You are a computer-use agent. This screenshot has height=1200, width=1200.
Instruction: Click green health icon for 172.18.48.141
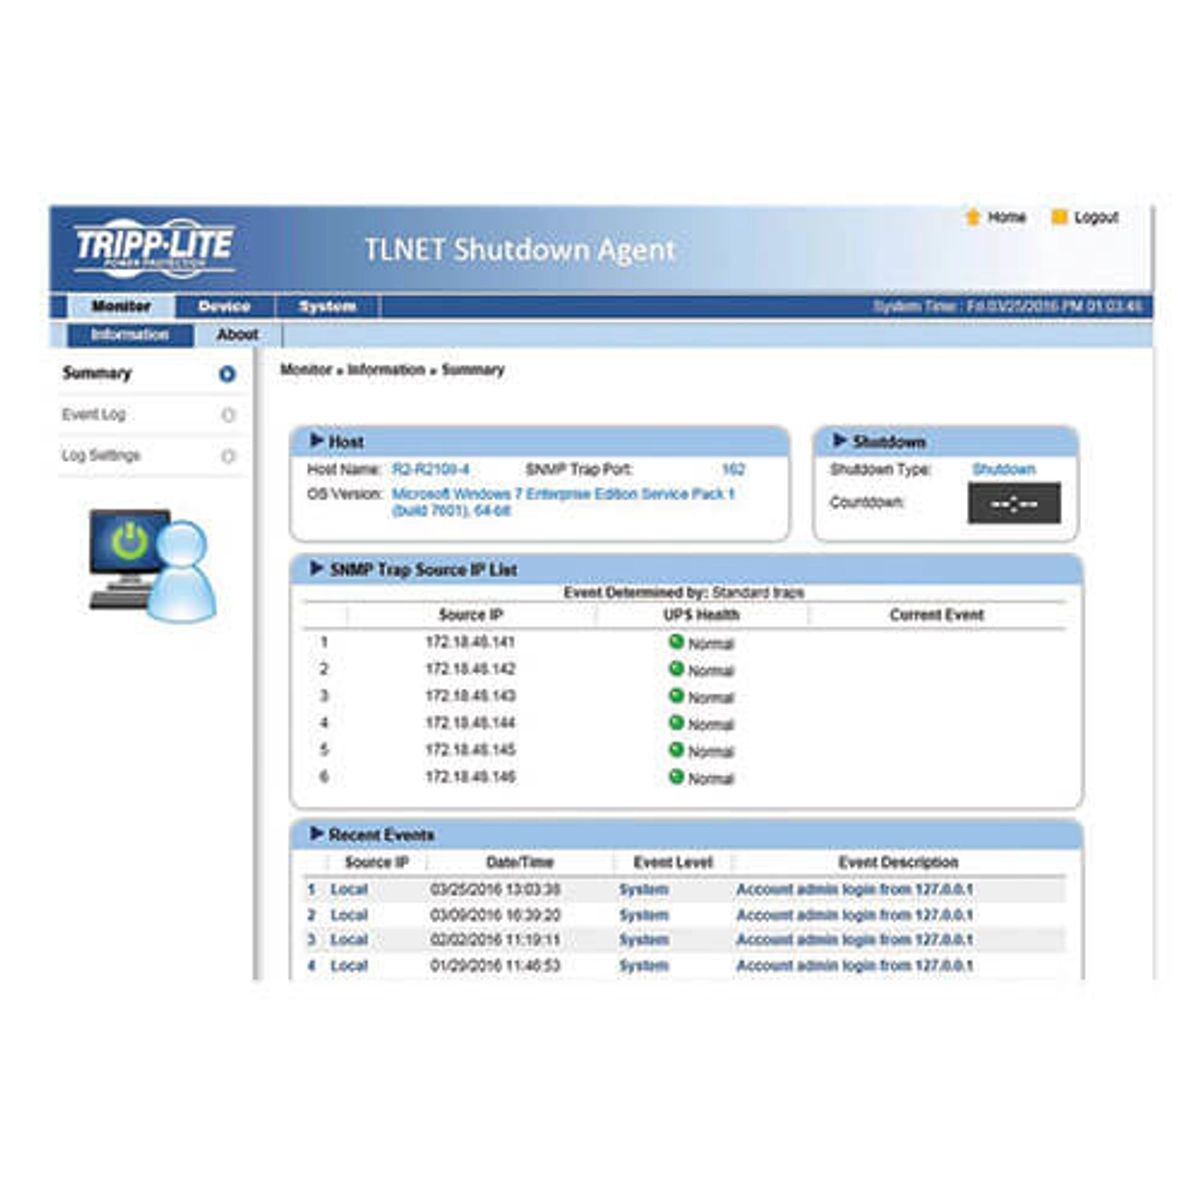tap(676, 642)
